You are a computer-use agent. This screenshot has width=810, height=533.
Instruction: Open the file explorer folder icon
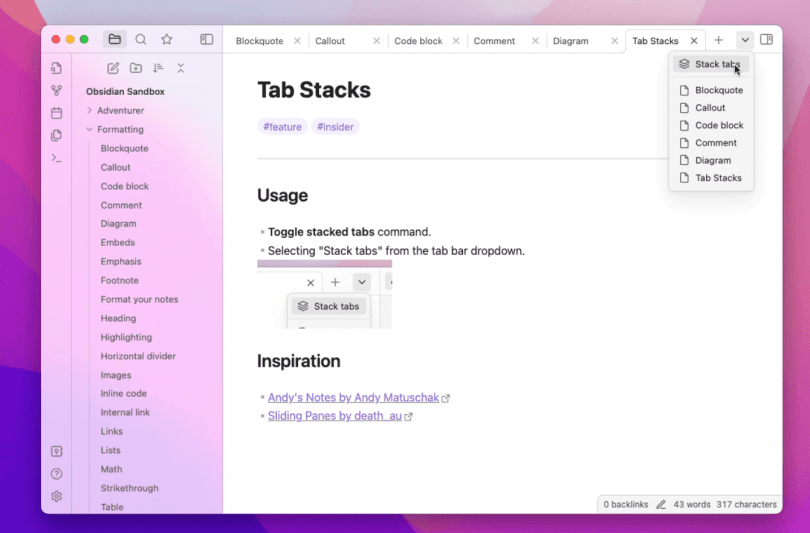(x=115, y=39)
